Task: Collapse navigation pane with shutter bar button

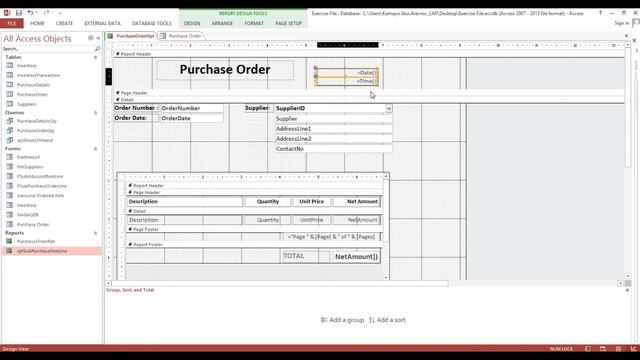Action: tap(98, 38)
